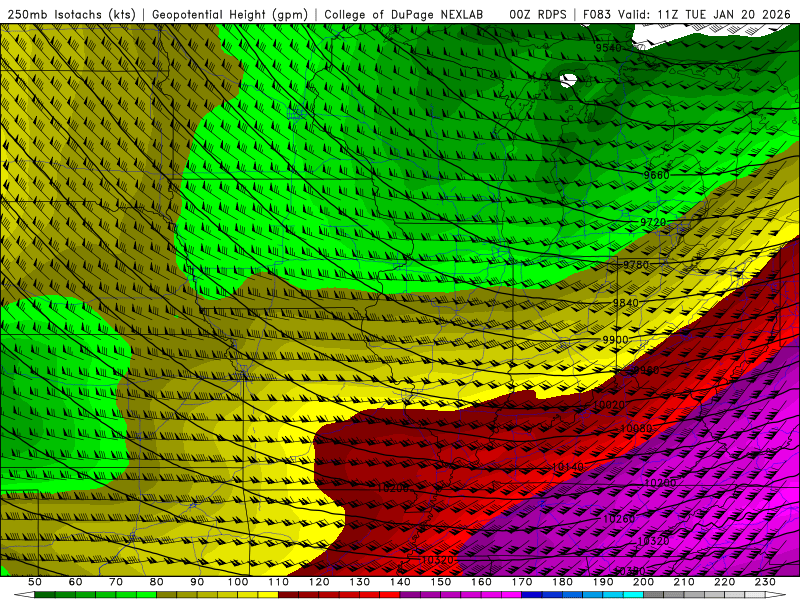Screen dimensions: 800x600
Task: Click the 10020 contour label
Action: tap(609, 405)
